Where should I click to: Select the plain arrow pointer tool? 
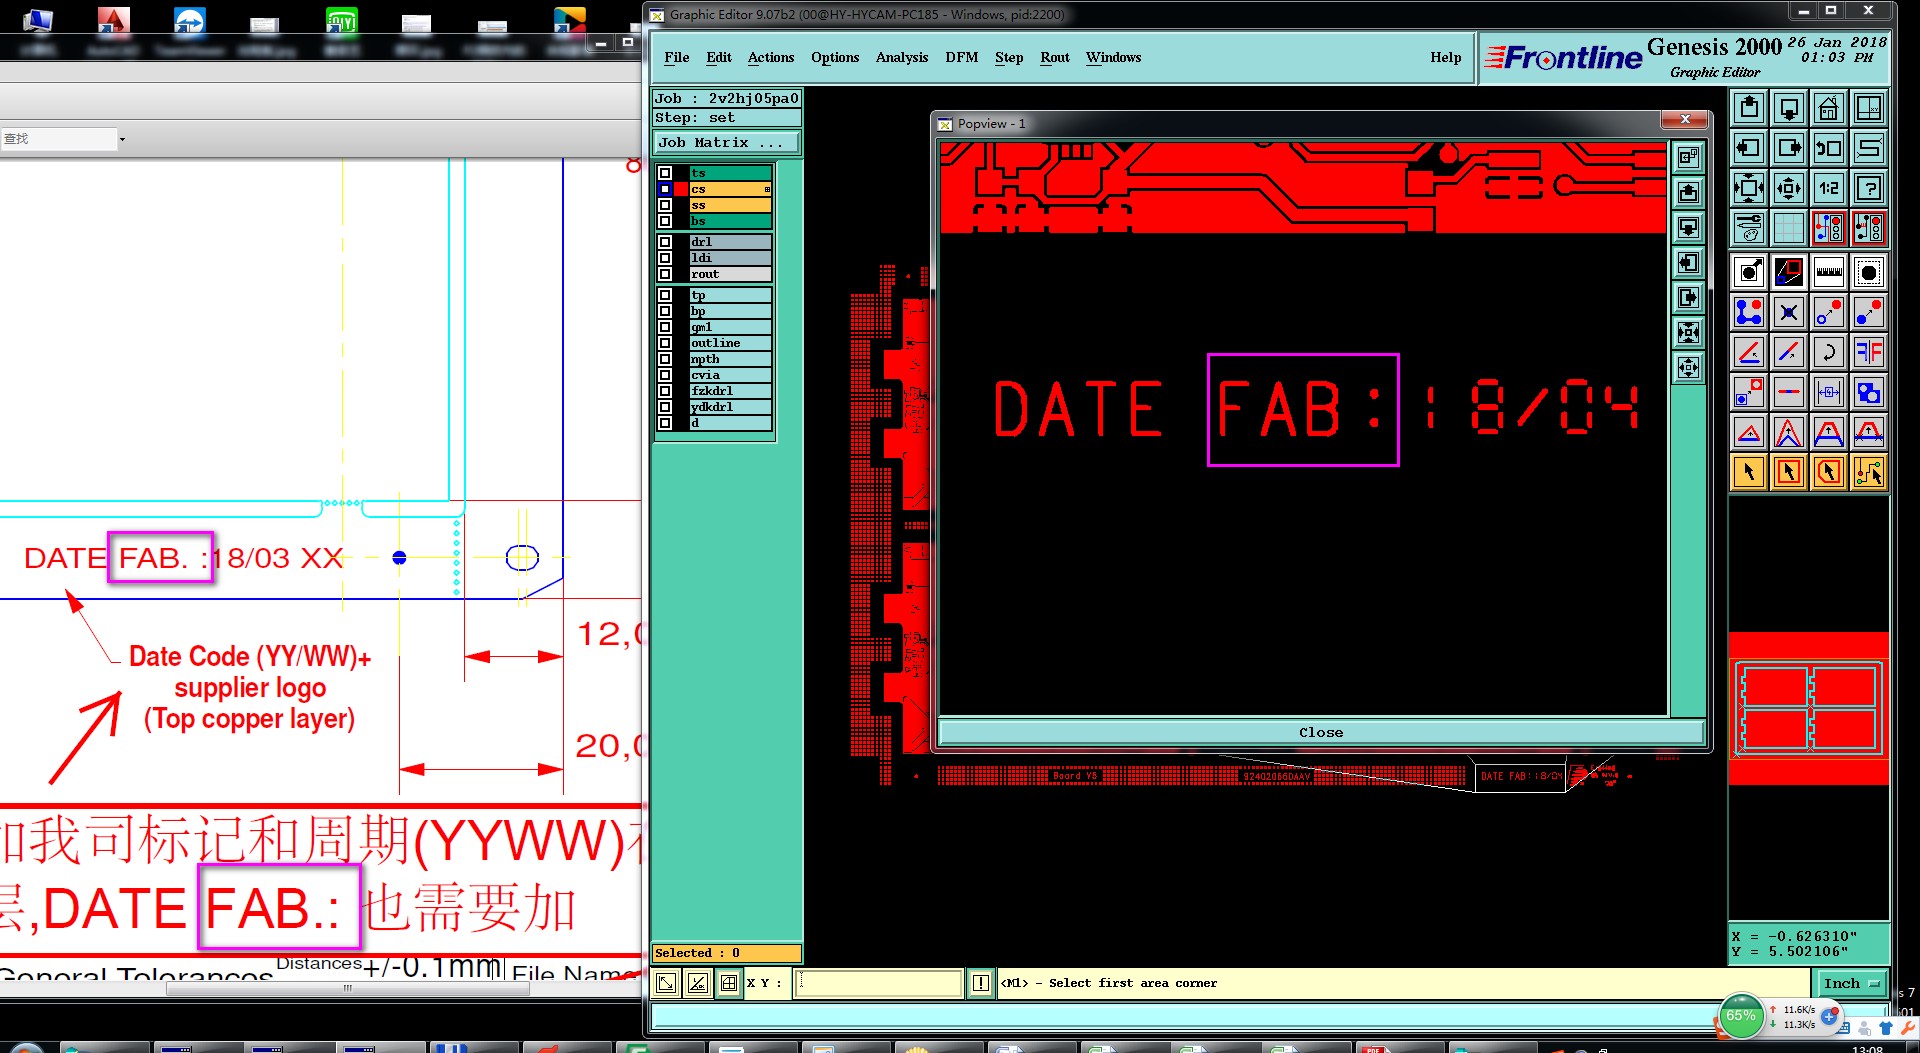1748,472
